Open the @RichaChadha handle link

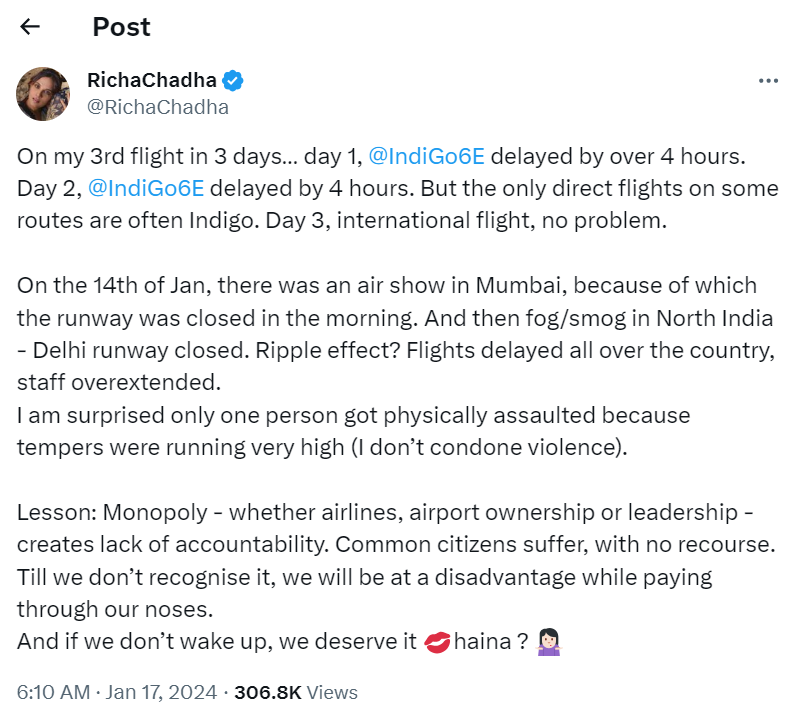tap(158, 107)
